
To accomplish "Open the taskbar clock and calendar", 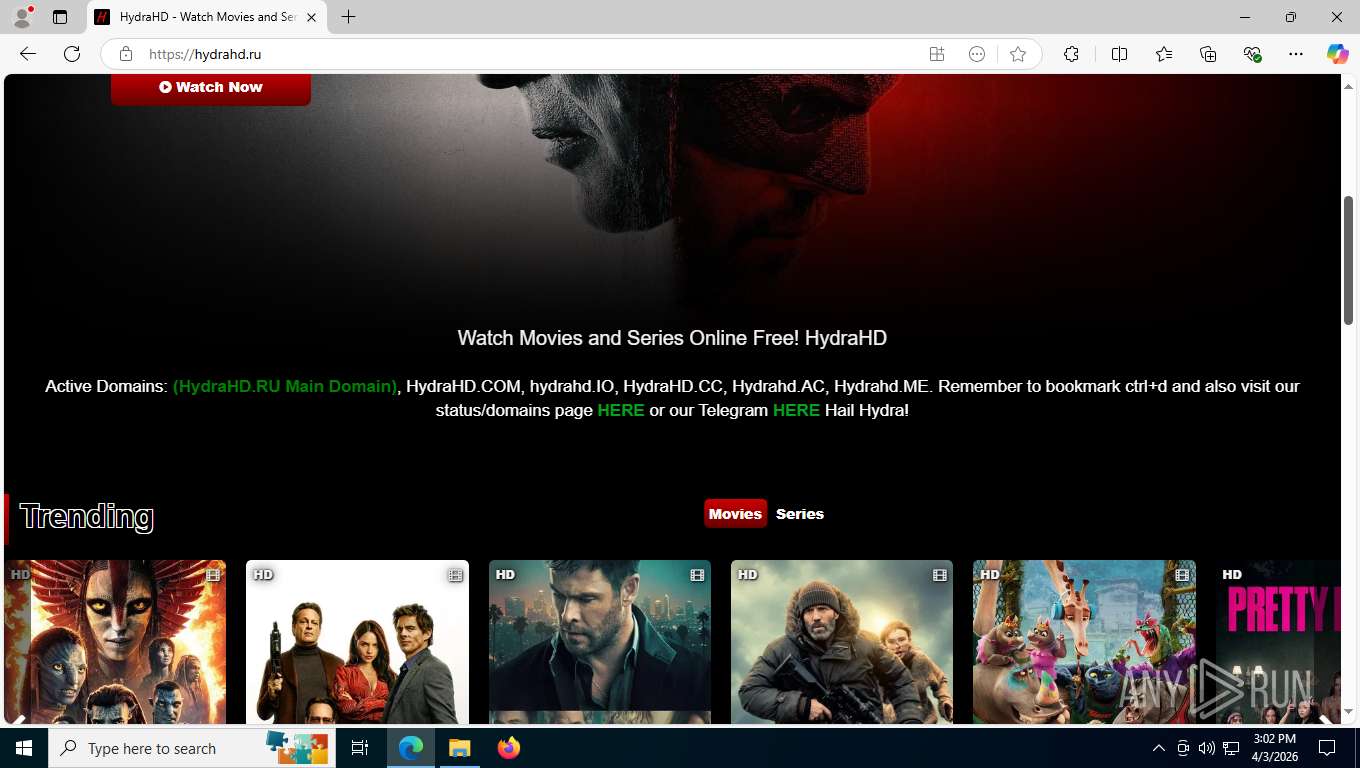I will point(1275,748).
